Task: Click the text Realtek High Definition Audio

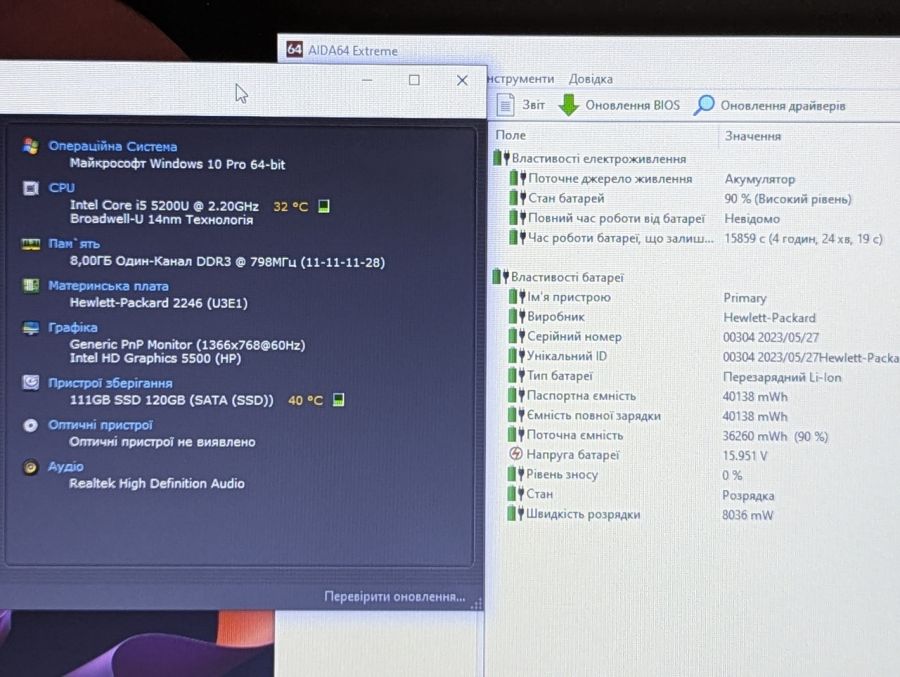Action: click(157, 483)
